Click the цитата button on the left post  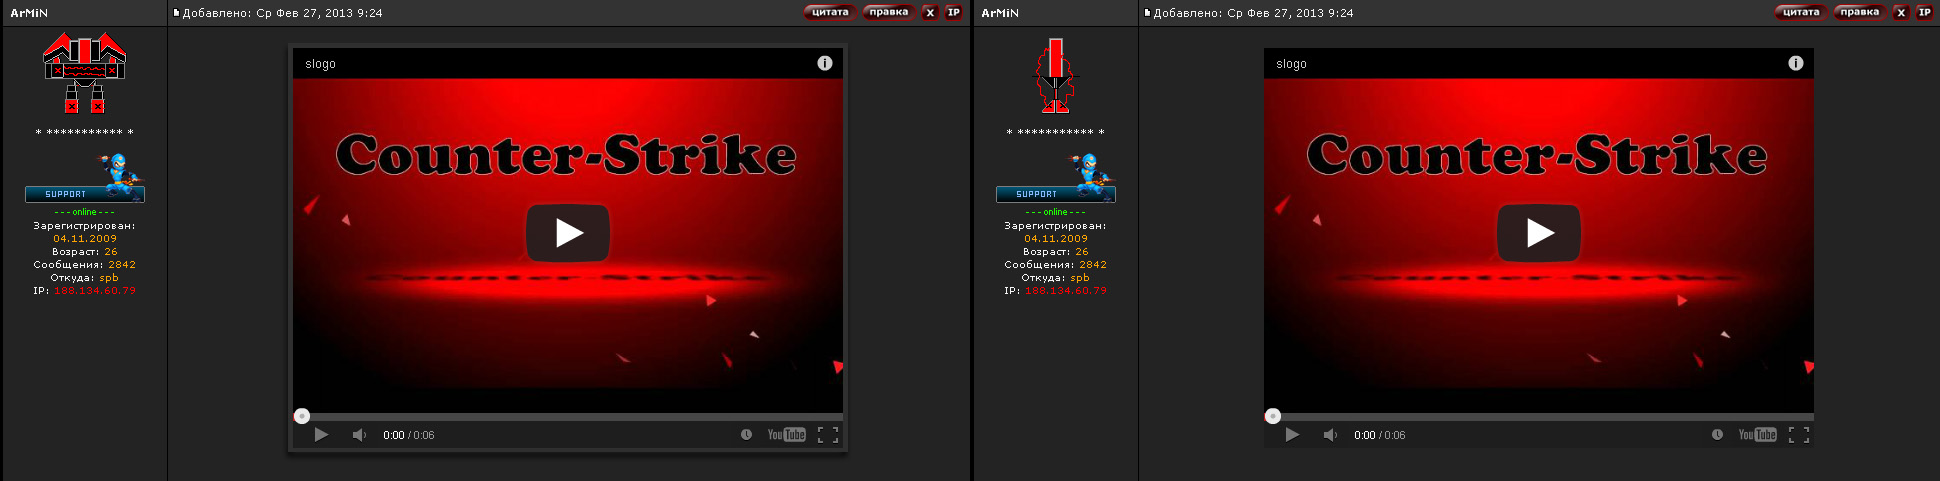point(829,13)
